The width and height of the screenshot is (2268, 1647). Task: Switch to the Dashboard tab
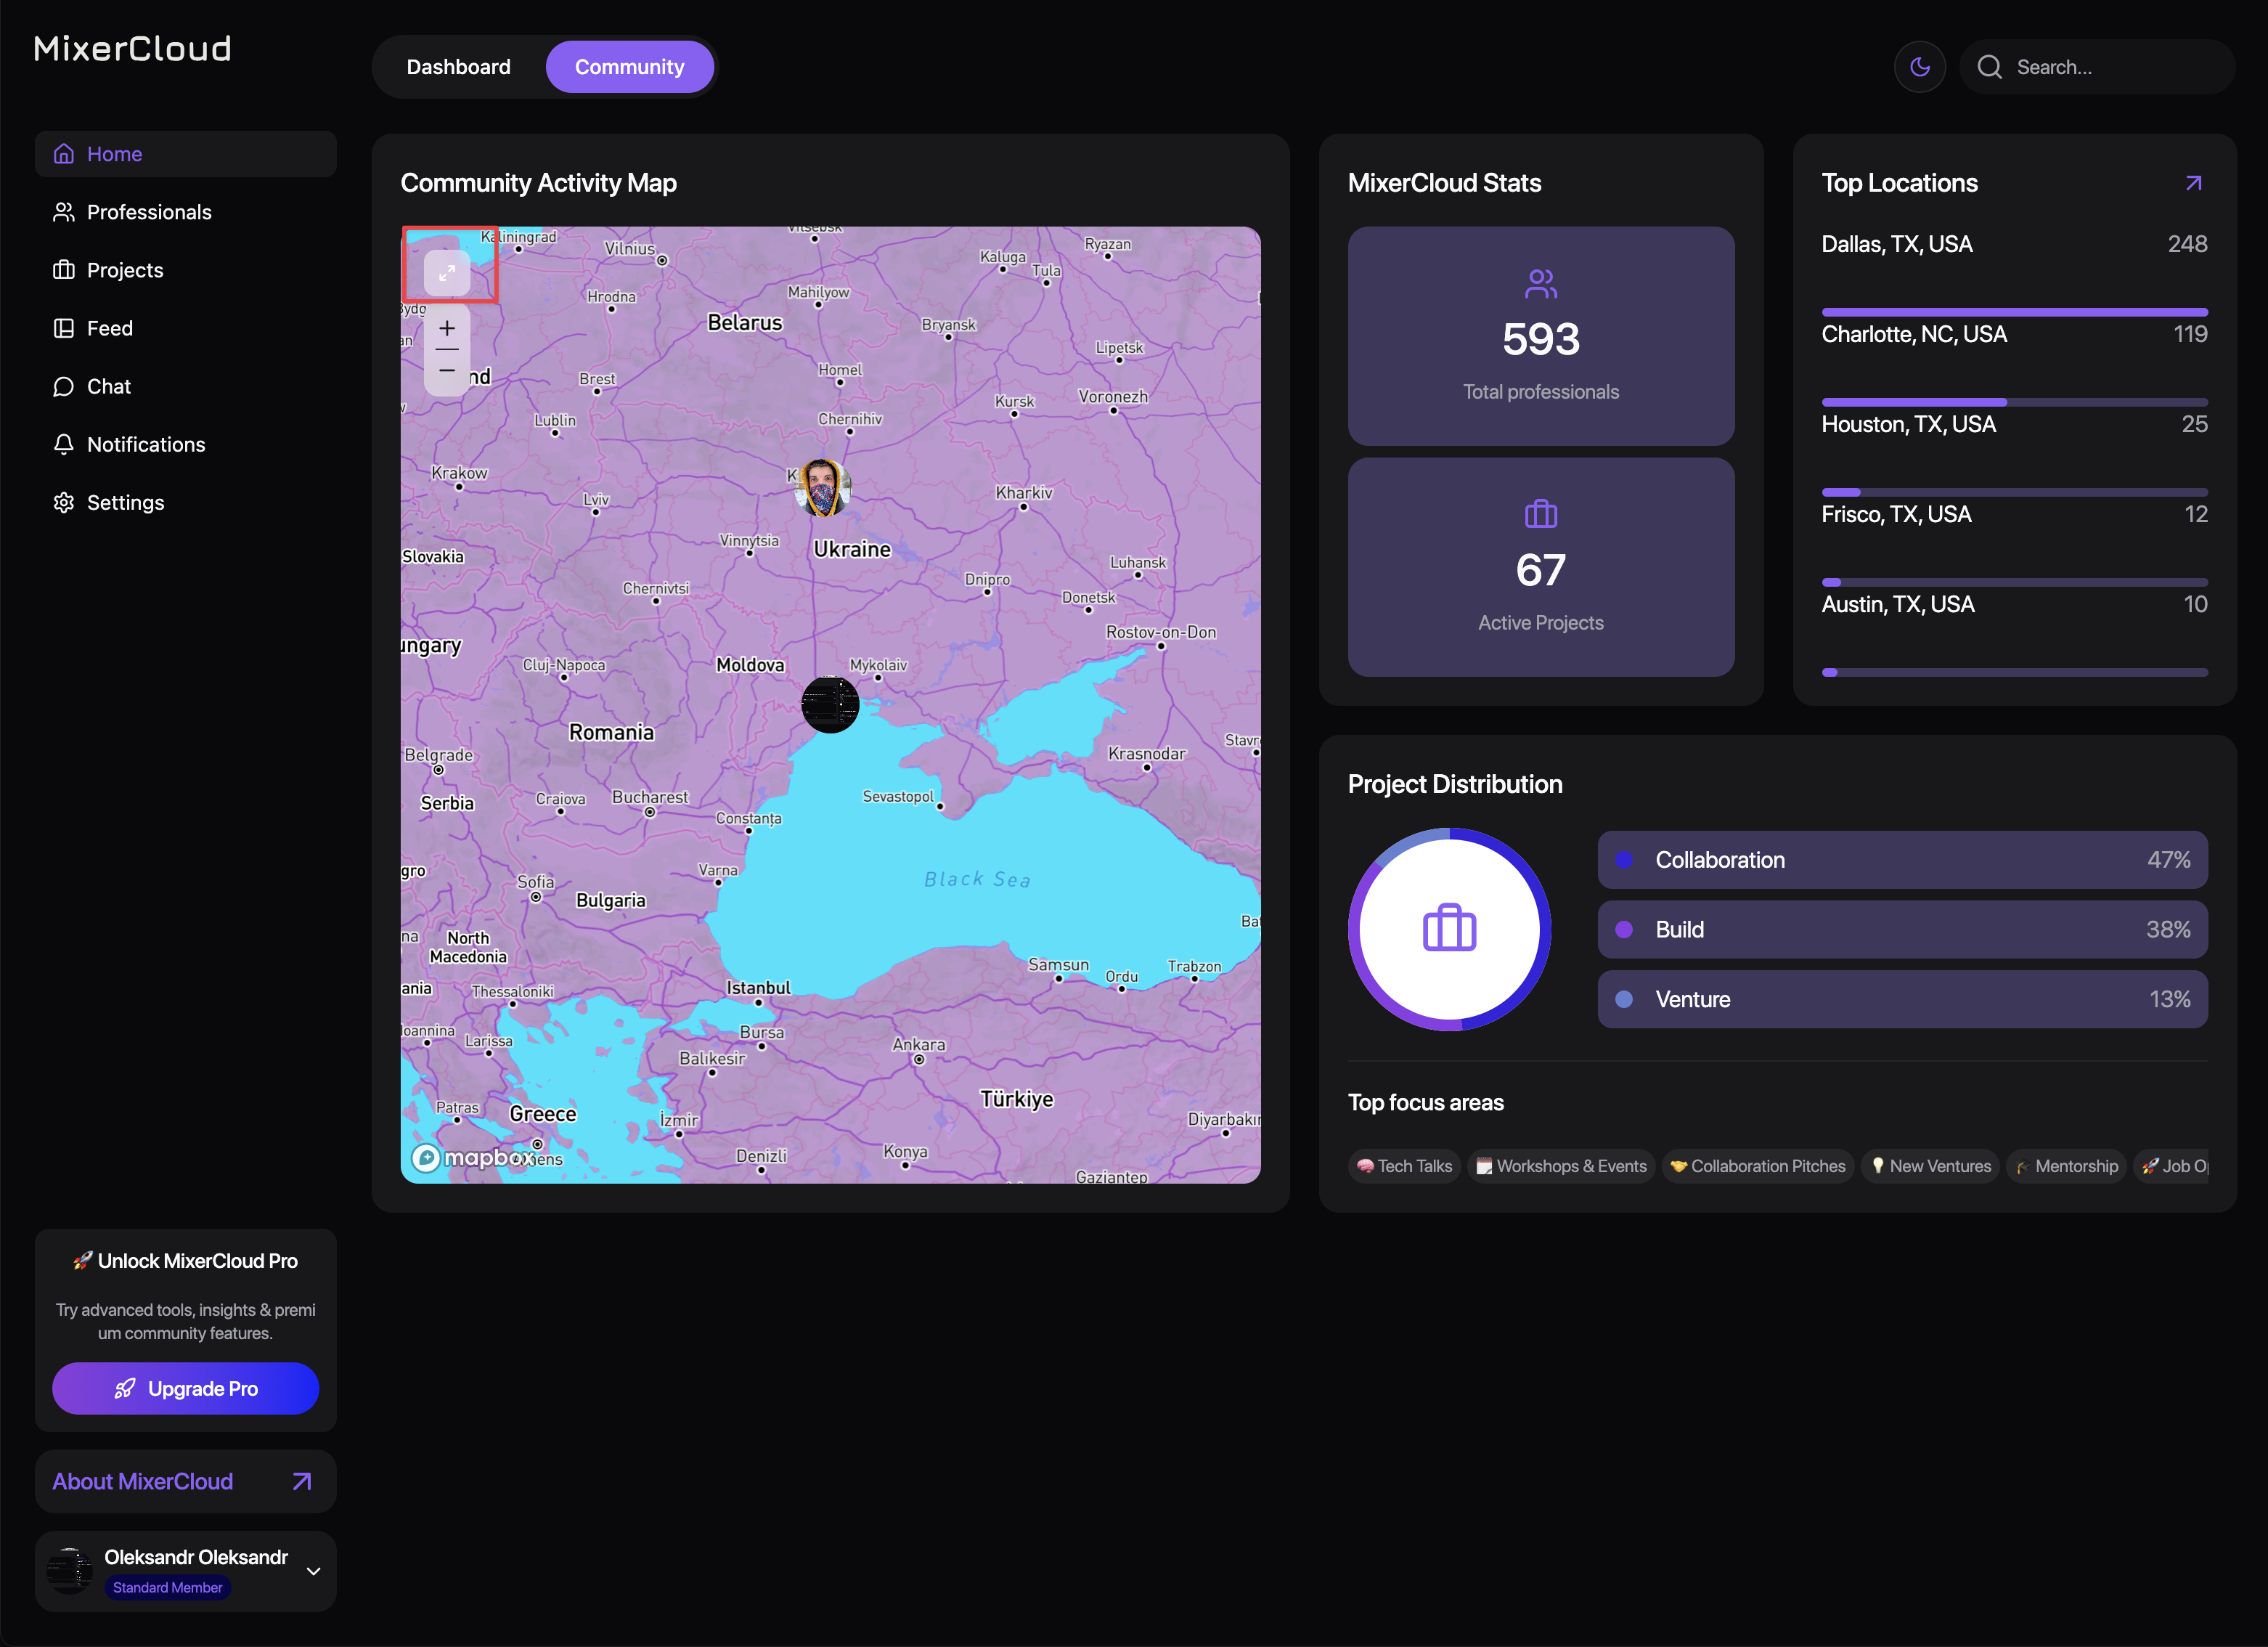point(458,67)
